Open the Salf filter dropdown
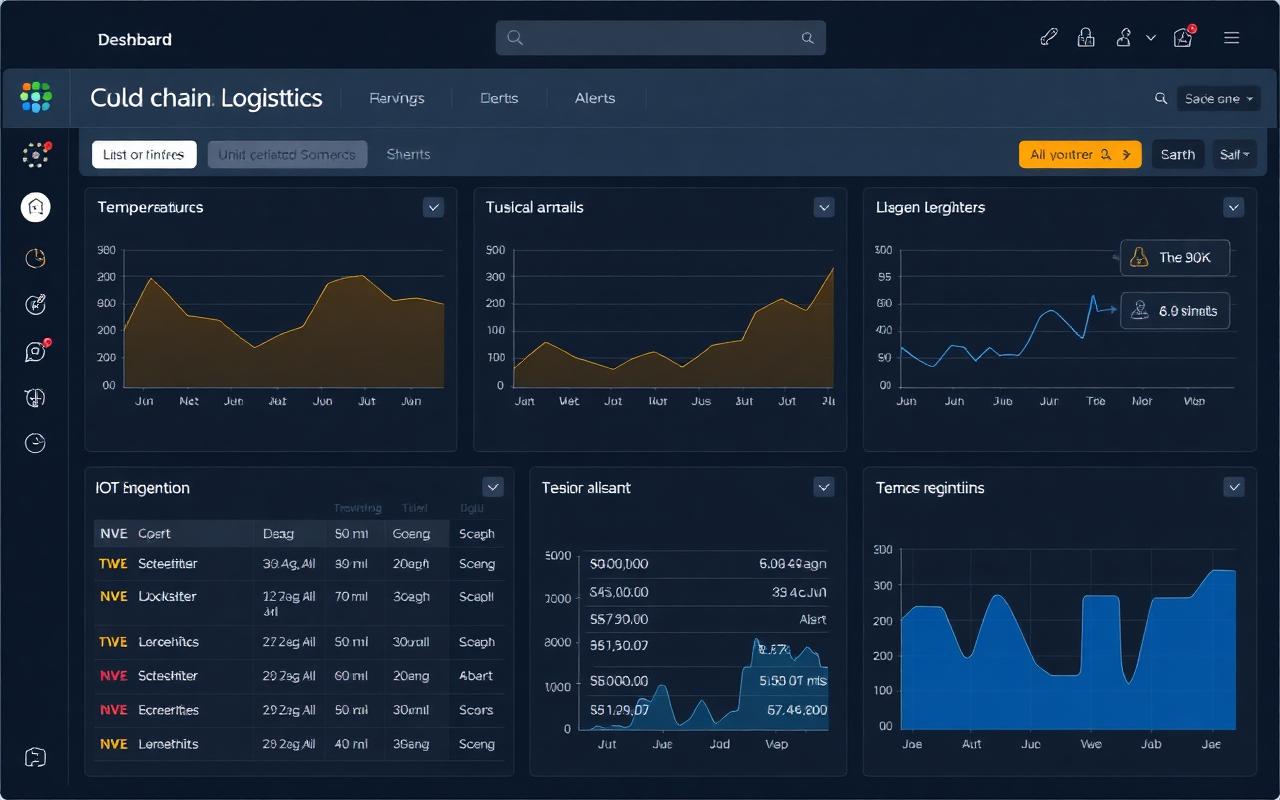The width and height of the screenshot is (1280, 800). point(1235,154)
